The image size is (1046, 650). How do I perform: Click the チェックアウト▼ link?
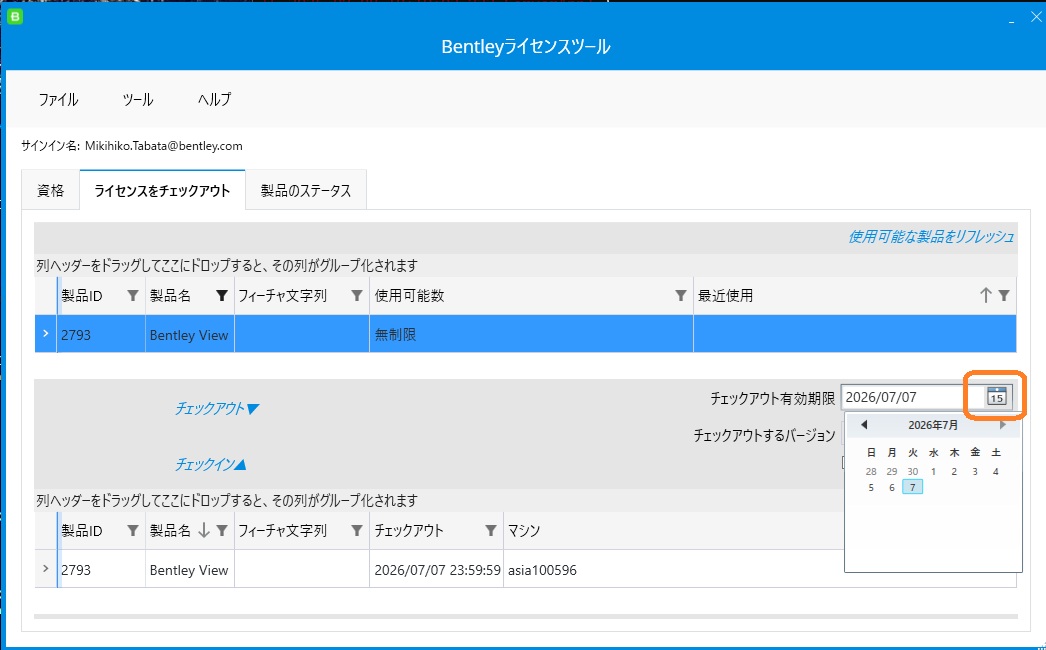coord(216,408)
